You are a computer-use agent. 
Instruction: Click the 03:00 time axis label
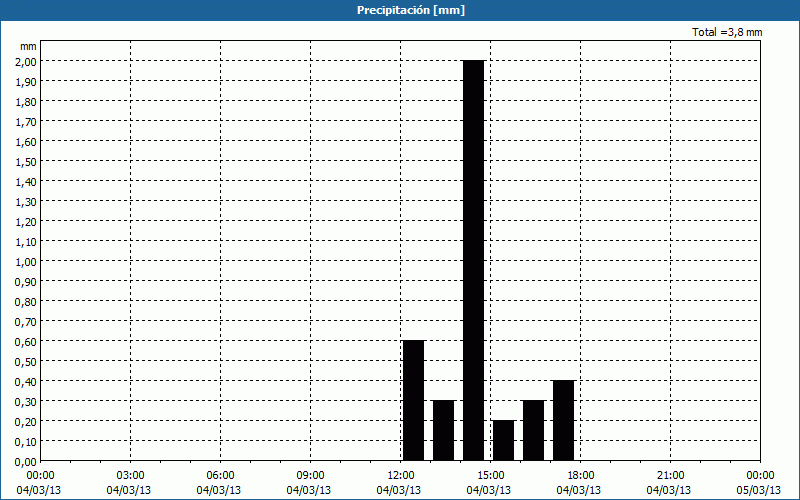click(131, 476)
